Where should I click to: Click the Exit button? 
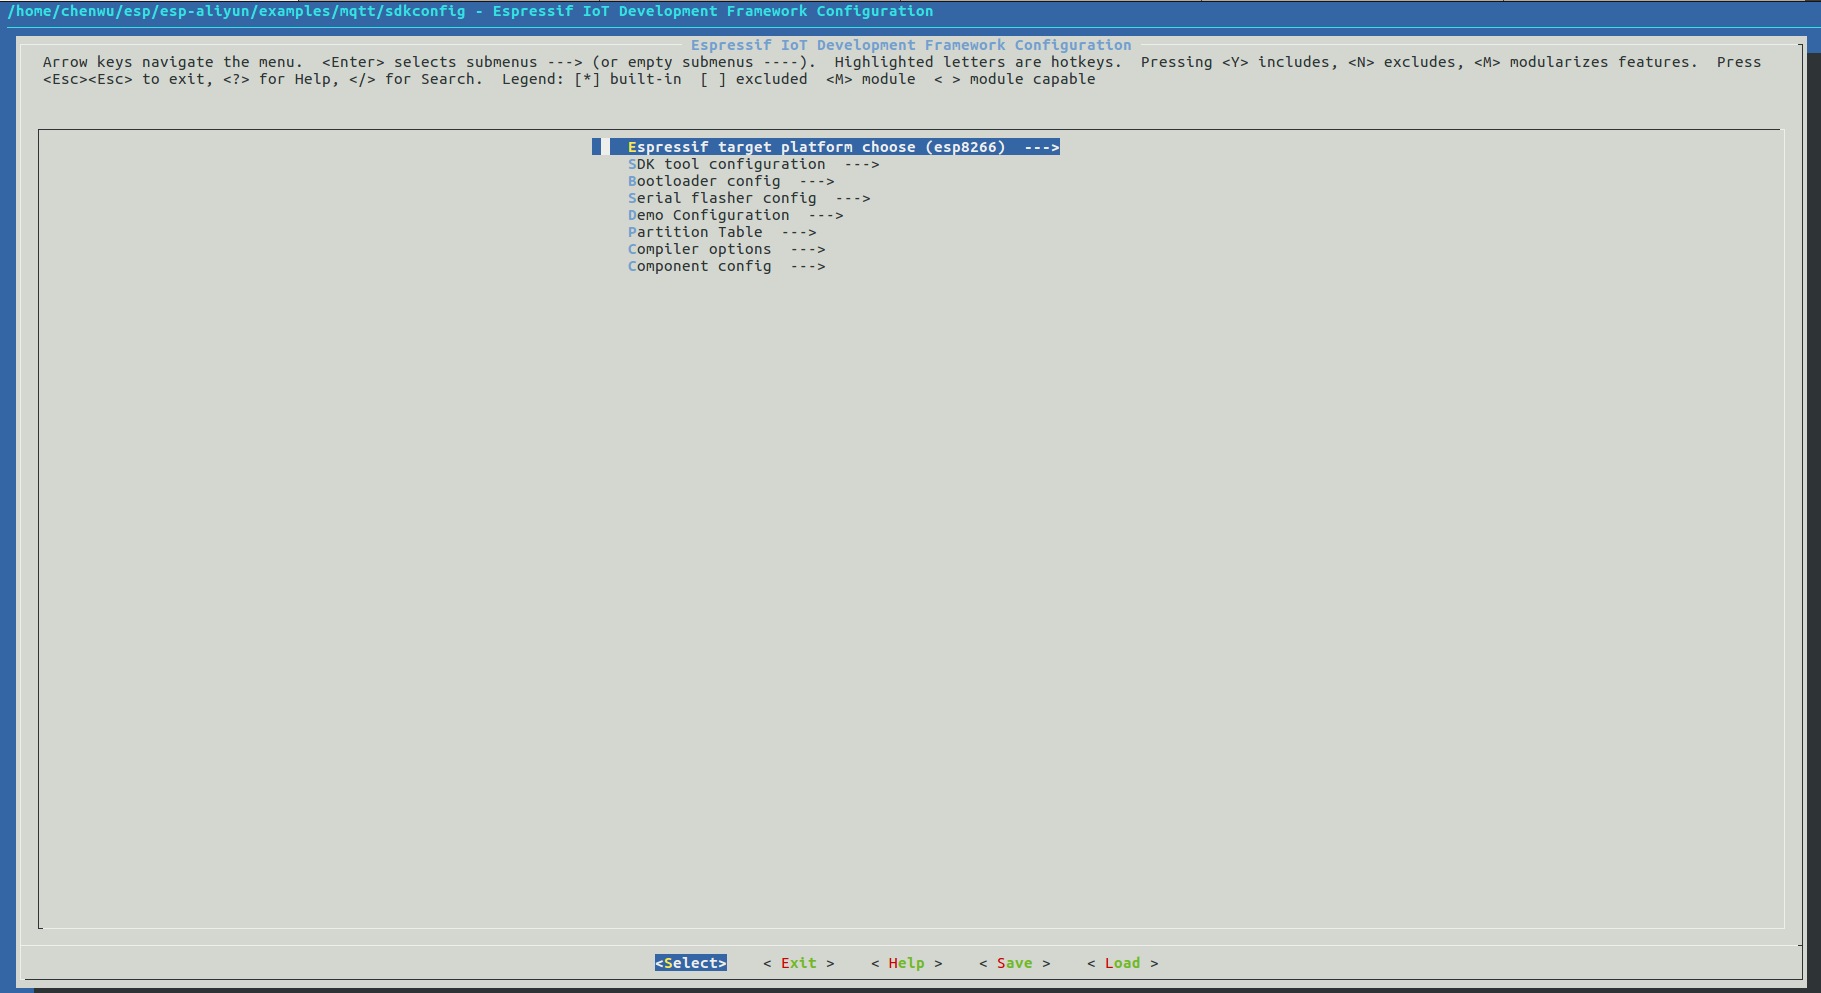coord(799,963)
